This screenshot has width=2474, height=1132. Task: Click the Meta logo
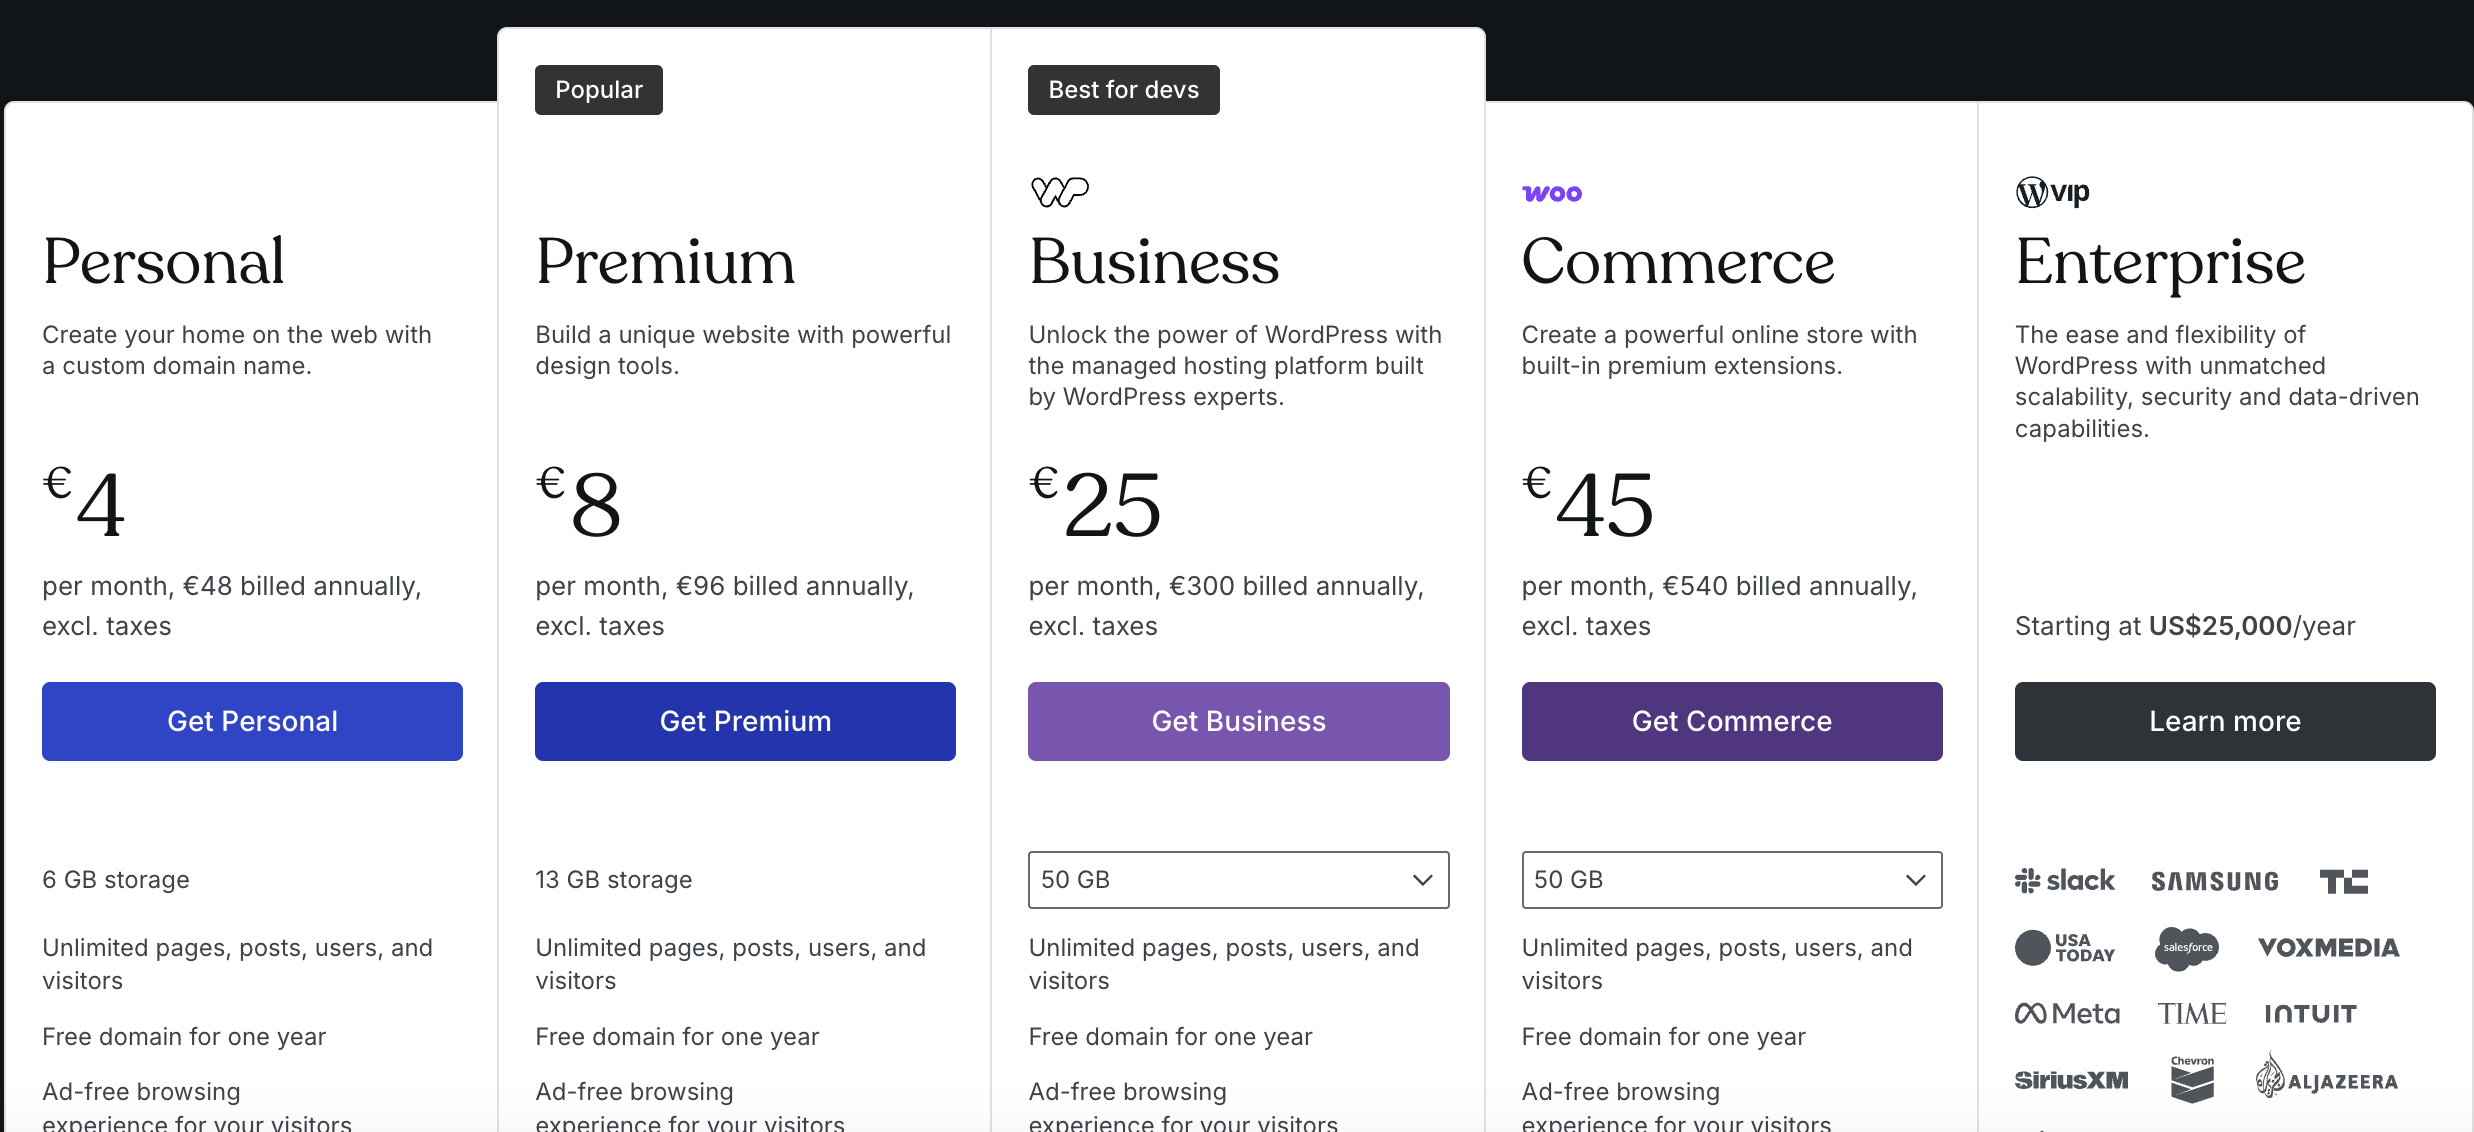click(2067, 1014)
